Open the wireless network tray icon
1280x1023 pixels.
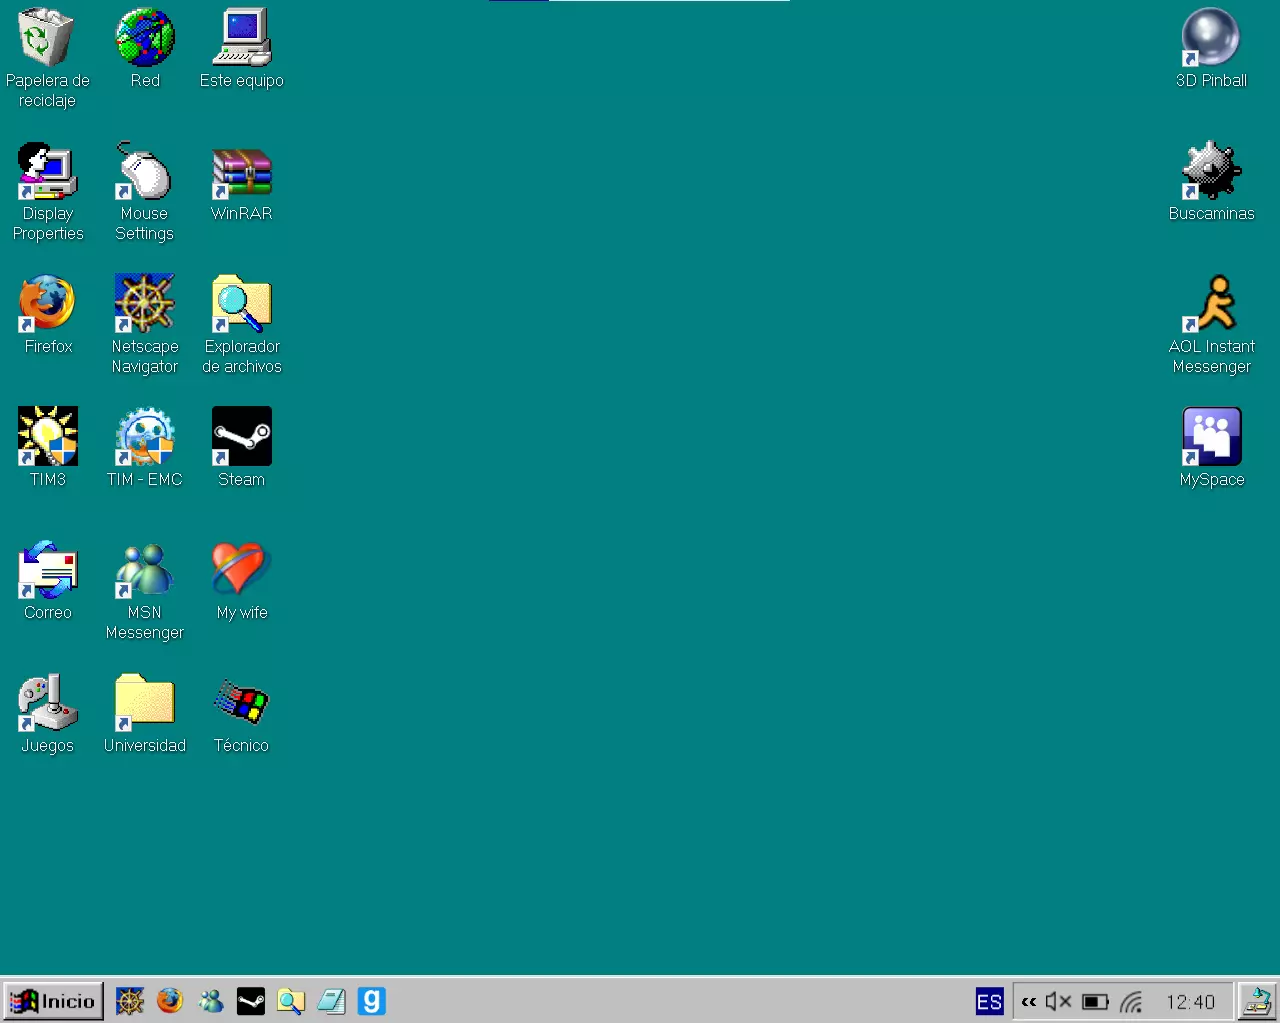1132,1002
